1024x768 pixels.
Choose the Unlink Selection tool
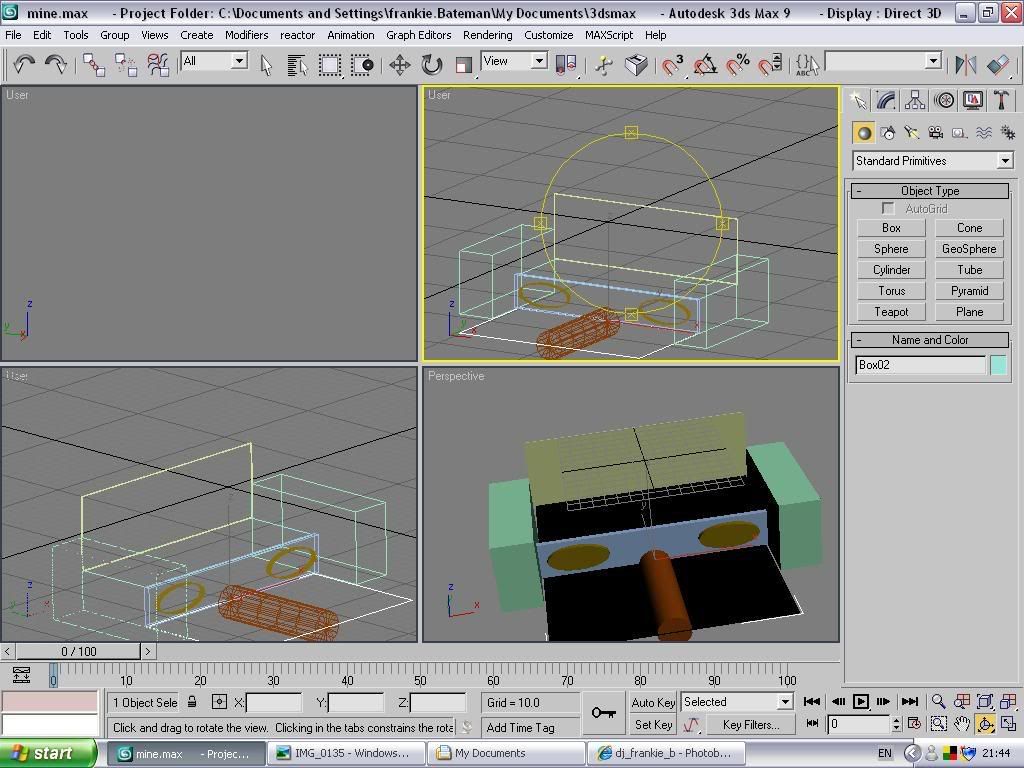(x=126, y=65)
